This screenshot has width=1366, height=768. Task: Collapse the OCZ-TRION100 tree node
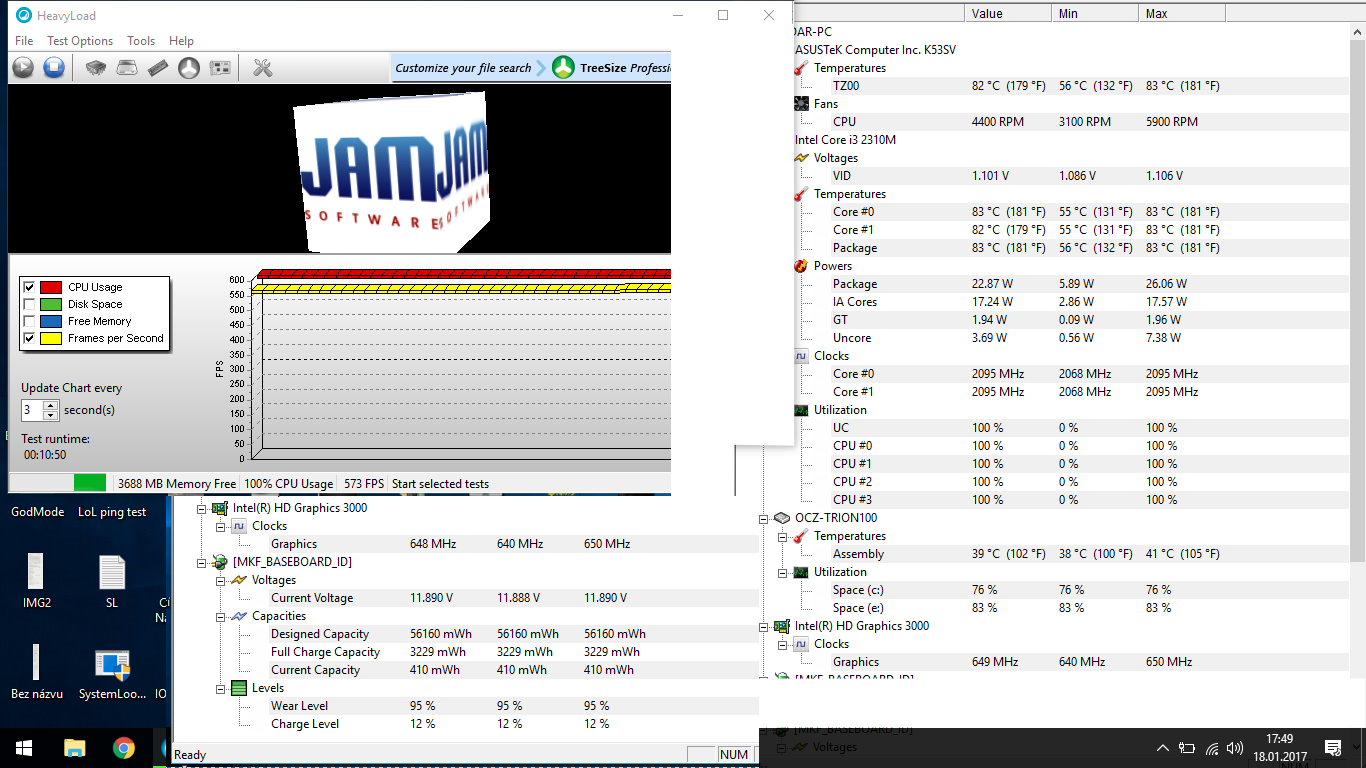[x=764, y=518]
